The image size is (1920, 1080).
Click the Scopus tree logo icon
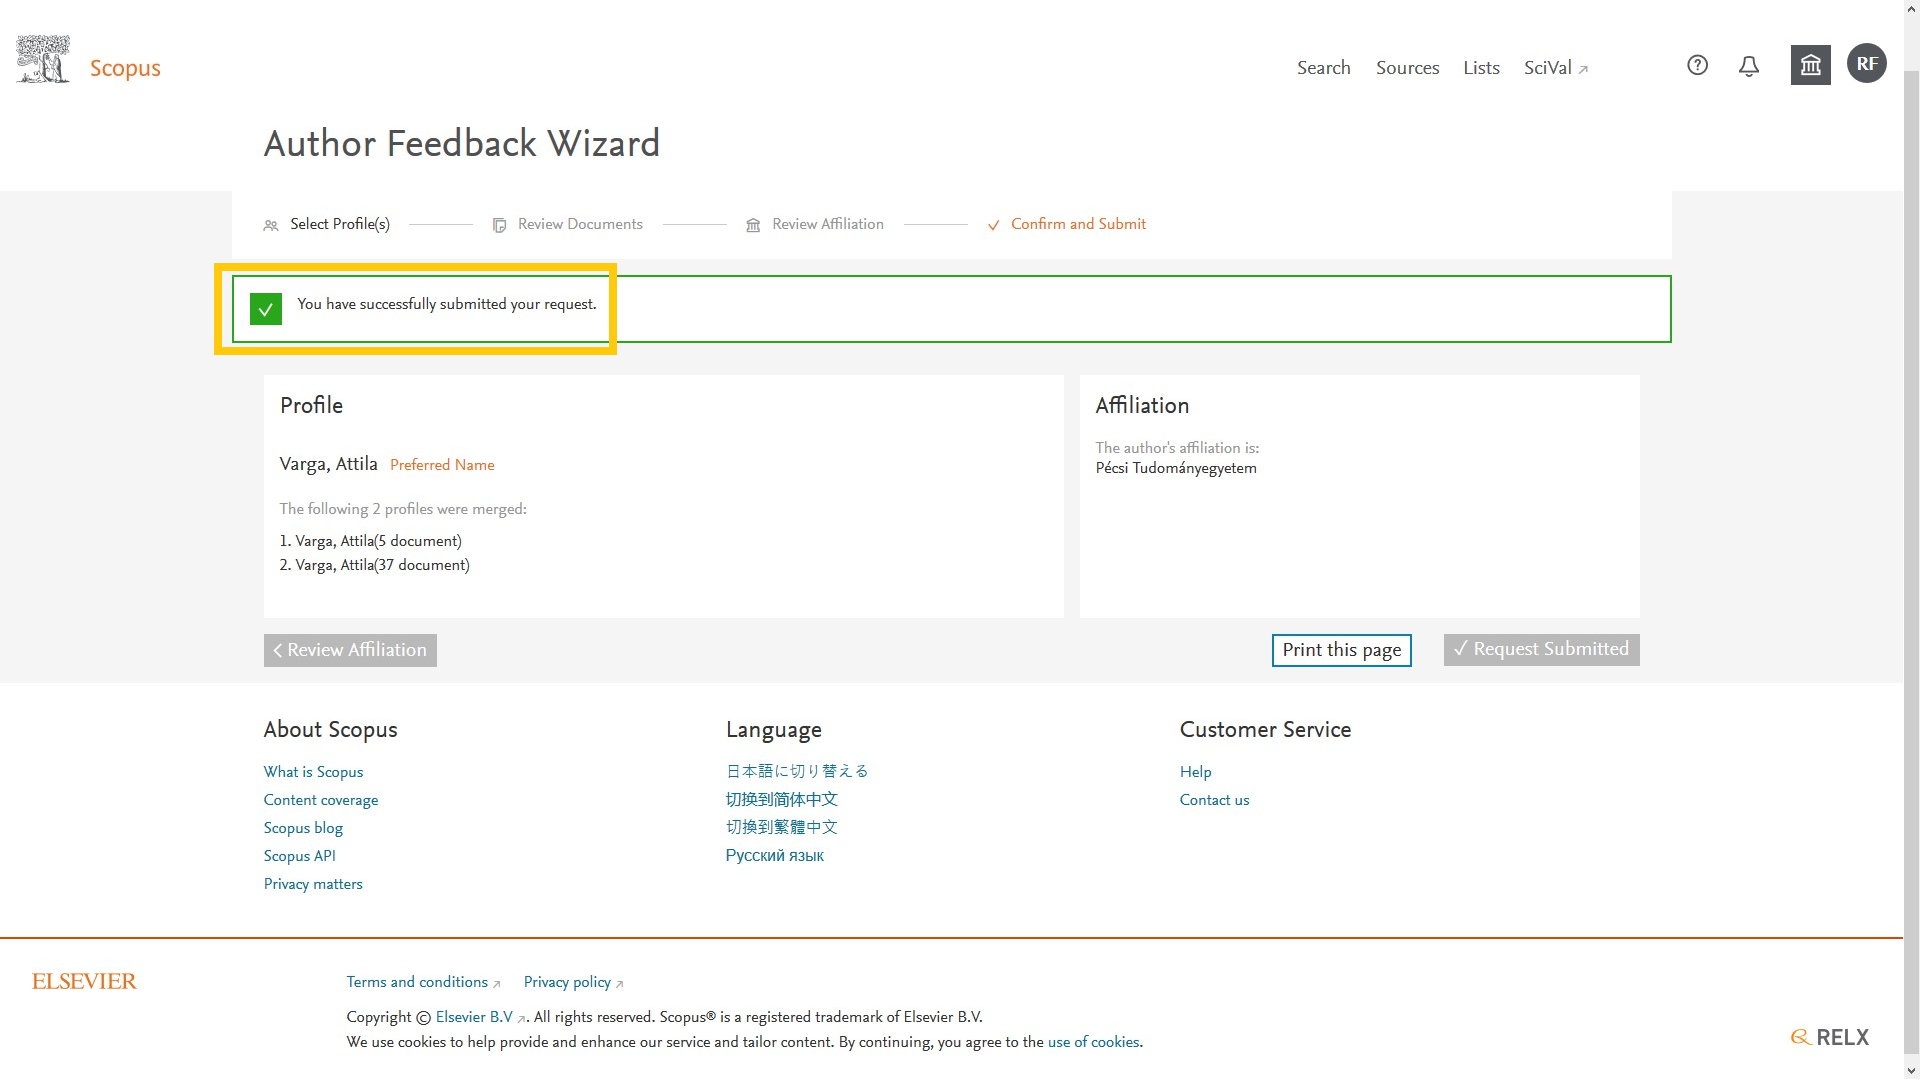pos(43,59)
